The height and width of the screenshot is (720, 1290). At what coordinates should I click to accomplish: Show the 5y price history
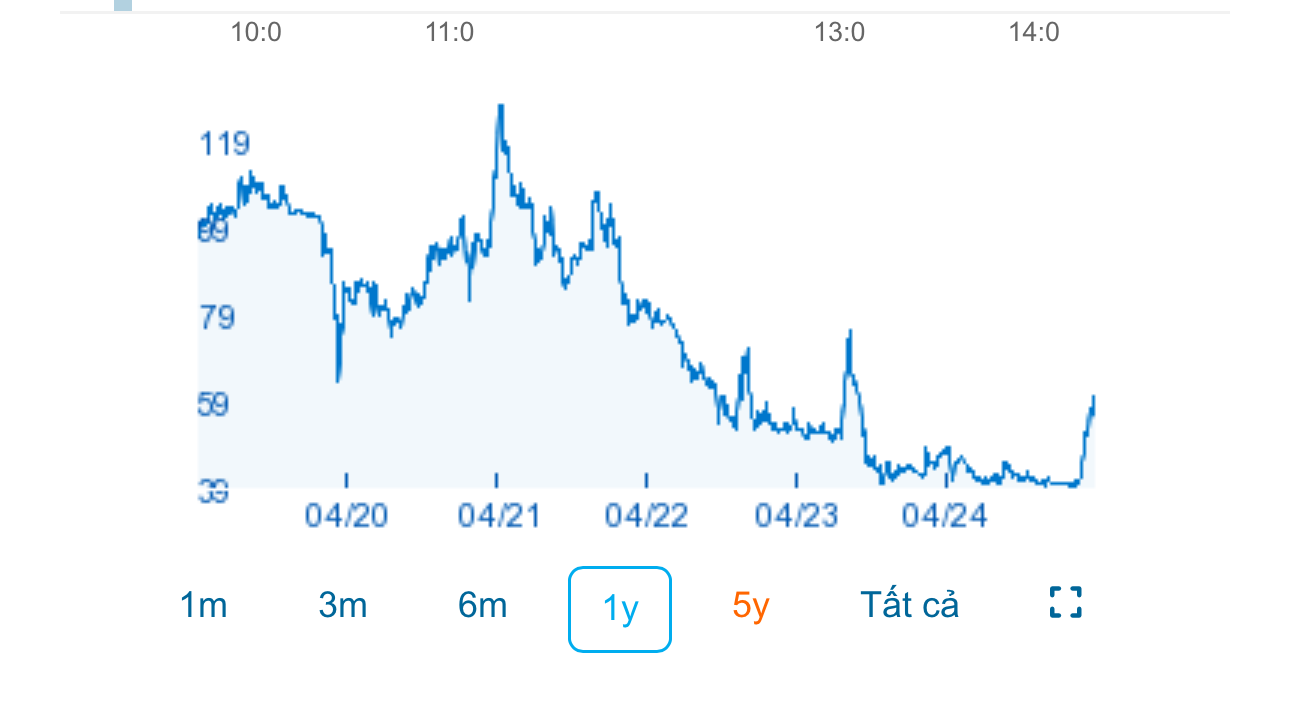(751, 606)
